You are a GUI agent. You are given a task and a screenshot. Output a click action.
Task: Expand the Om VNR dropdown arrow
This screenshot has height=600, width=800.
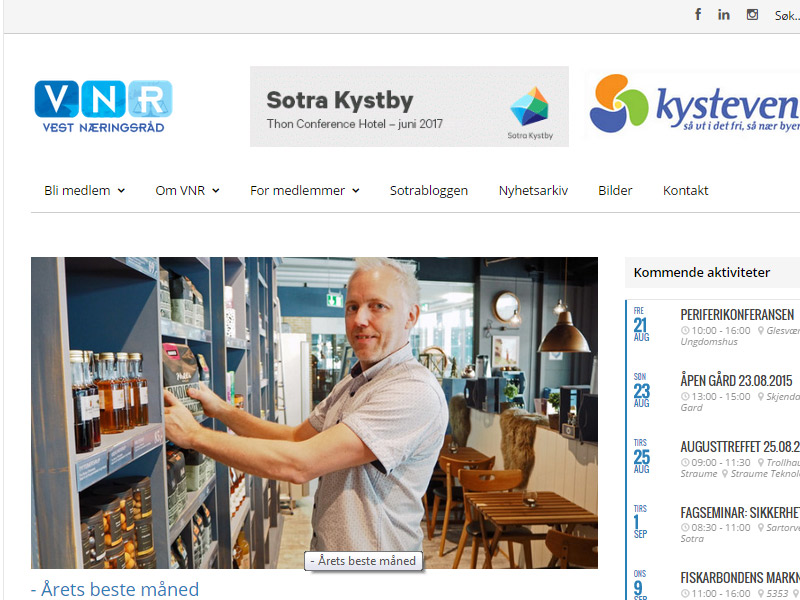[216, 191]
